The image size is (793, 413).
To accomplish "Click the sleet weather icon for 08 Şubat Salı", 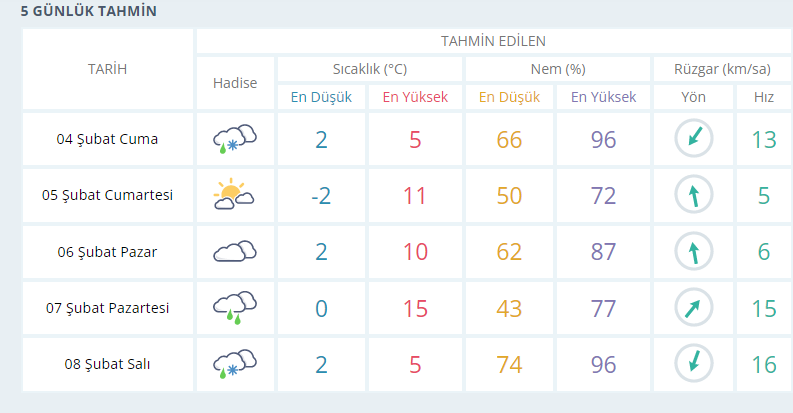I will (235, 364).
